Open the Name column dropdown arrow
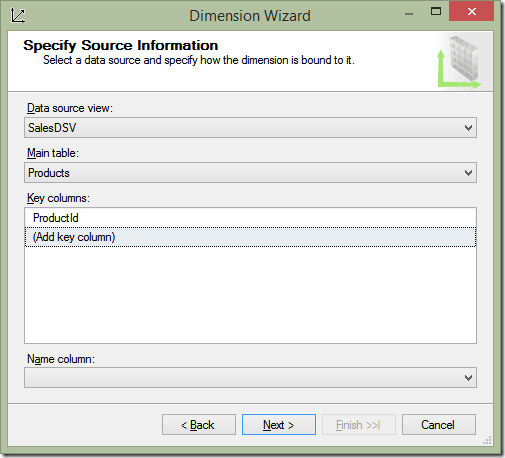The image size is (505, 458). [468, 378]
